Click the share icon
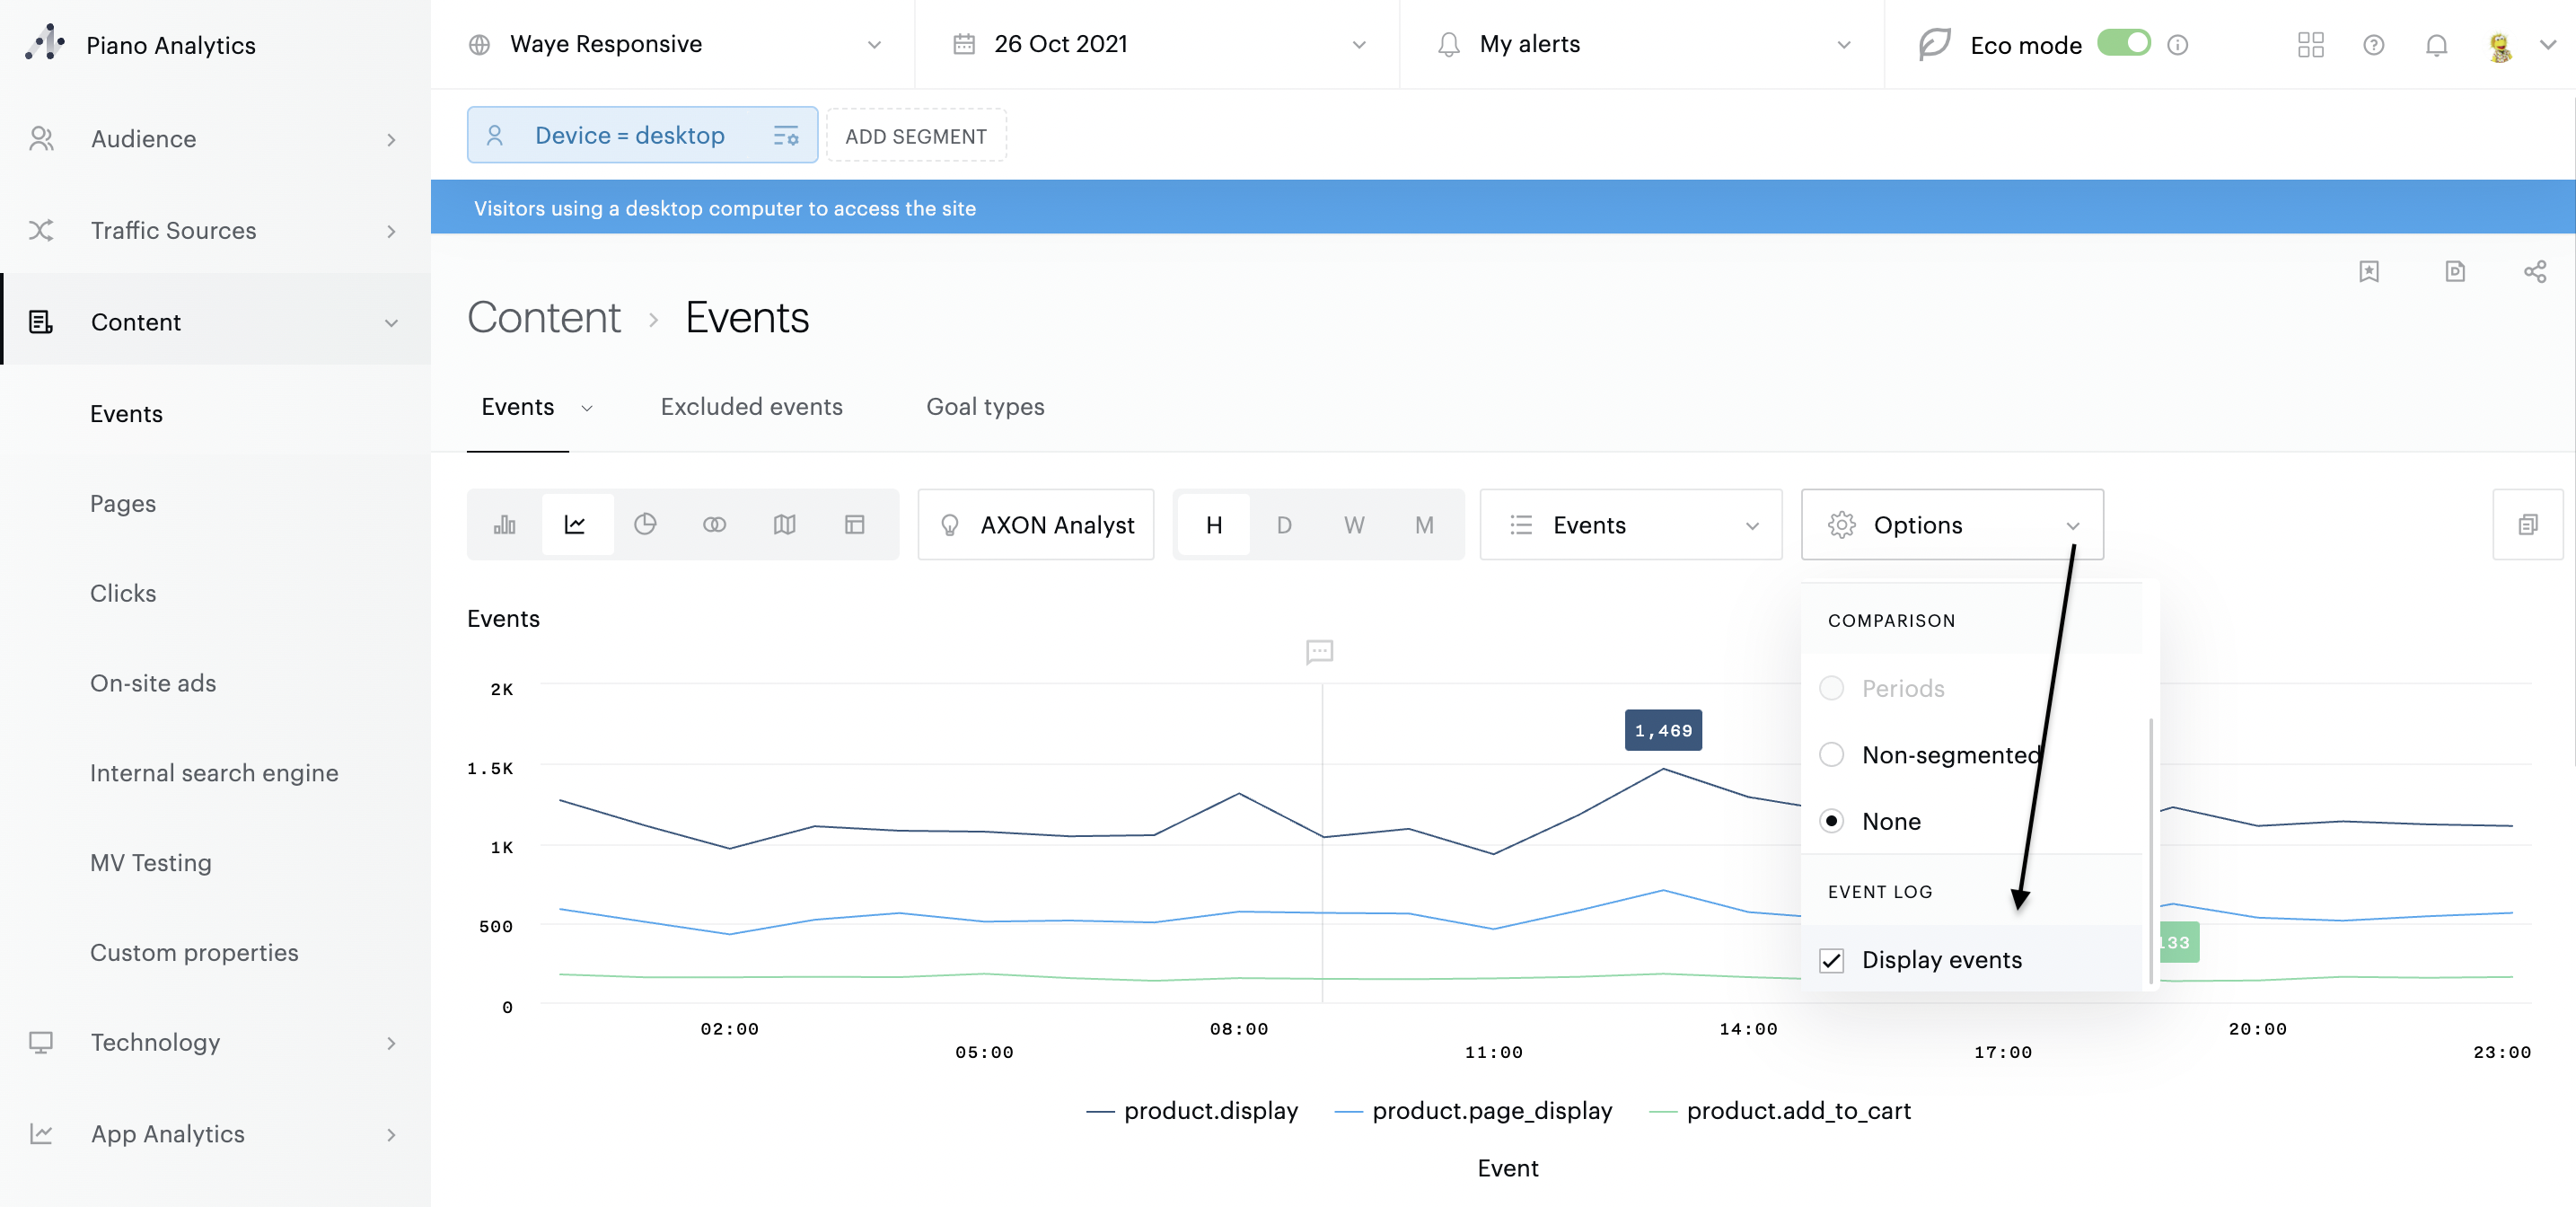The height and width of the screenshot is (1207, 2576). click(x=2534, y=272)
